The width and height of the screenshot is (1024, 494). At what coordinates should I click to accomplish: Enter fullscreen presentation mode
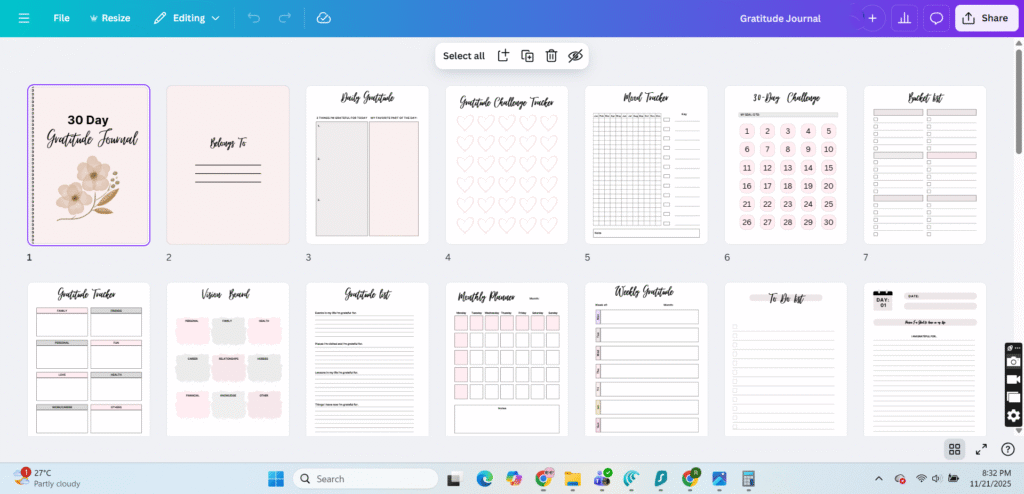coord(981,449)
